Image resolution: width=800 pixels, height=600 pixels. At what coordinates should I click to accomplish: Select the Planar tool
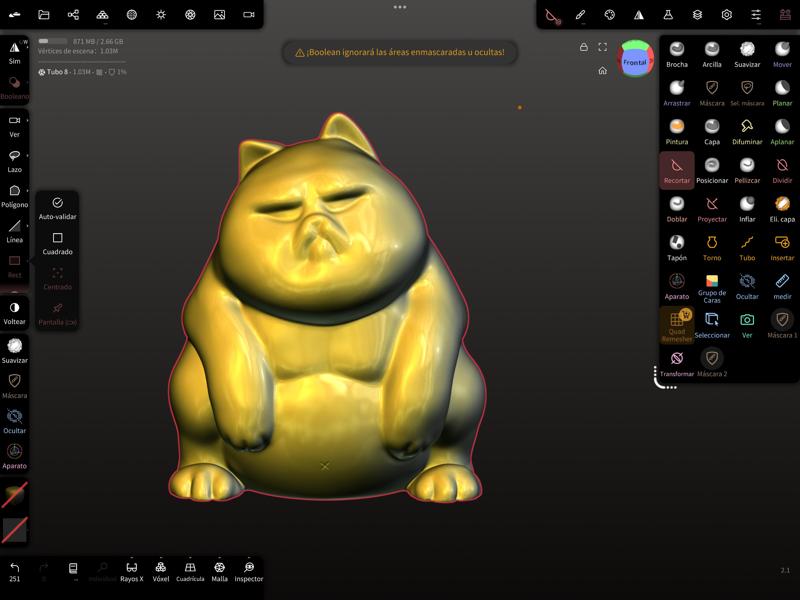click(x=782, y=93)
